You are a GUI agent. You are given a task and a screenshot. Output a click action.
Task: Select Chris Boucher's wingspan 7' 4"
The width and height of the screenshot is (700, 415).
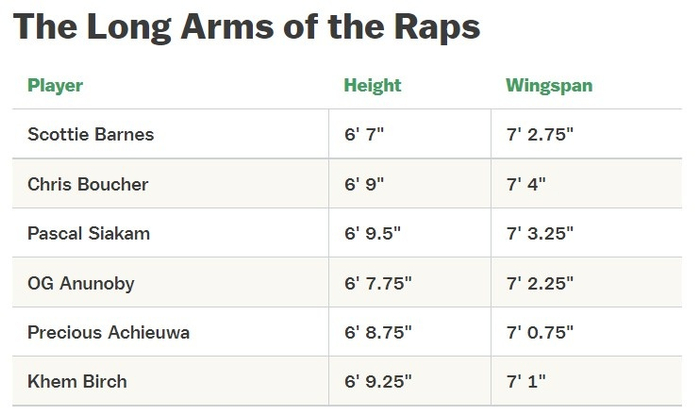pos(526,184)
